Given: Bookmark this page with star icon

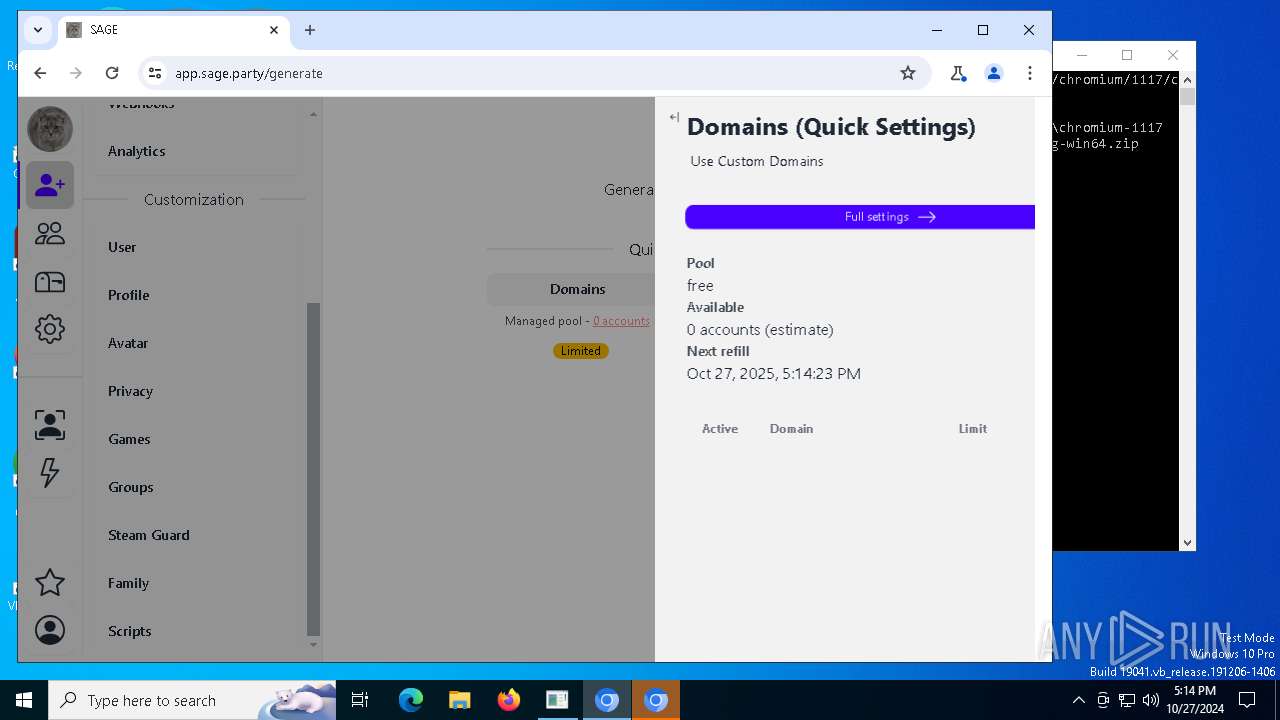Looking at the screenshot, I should click(908, 73).
